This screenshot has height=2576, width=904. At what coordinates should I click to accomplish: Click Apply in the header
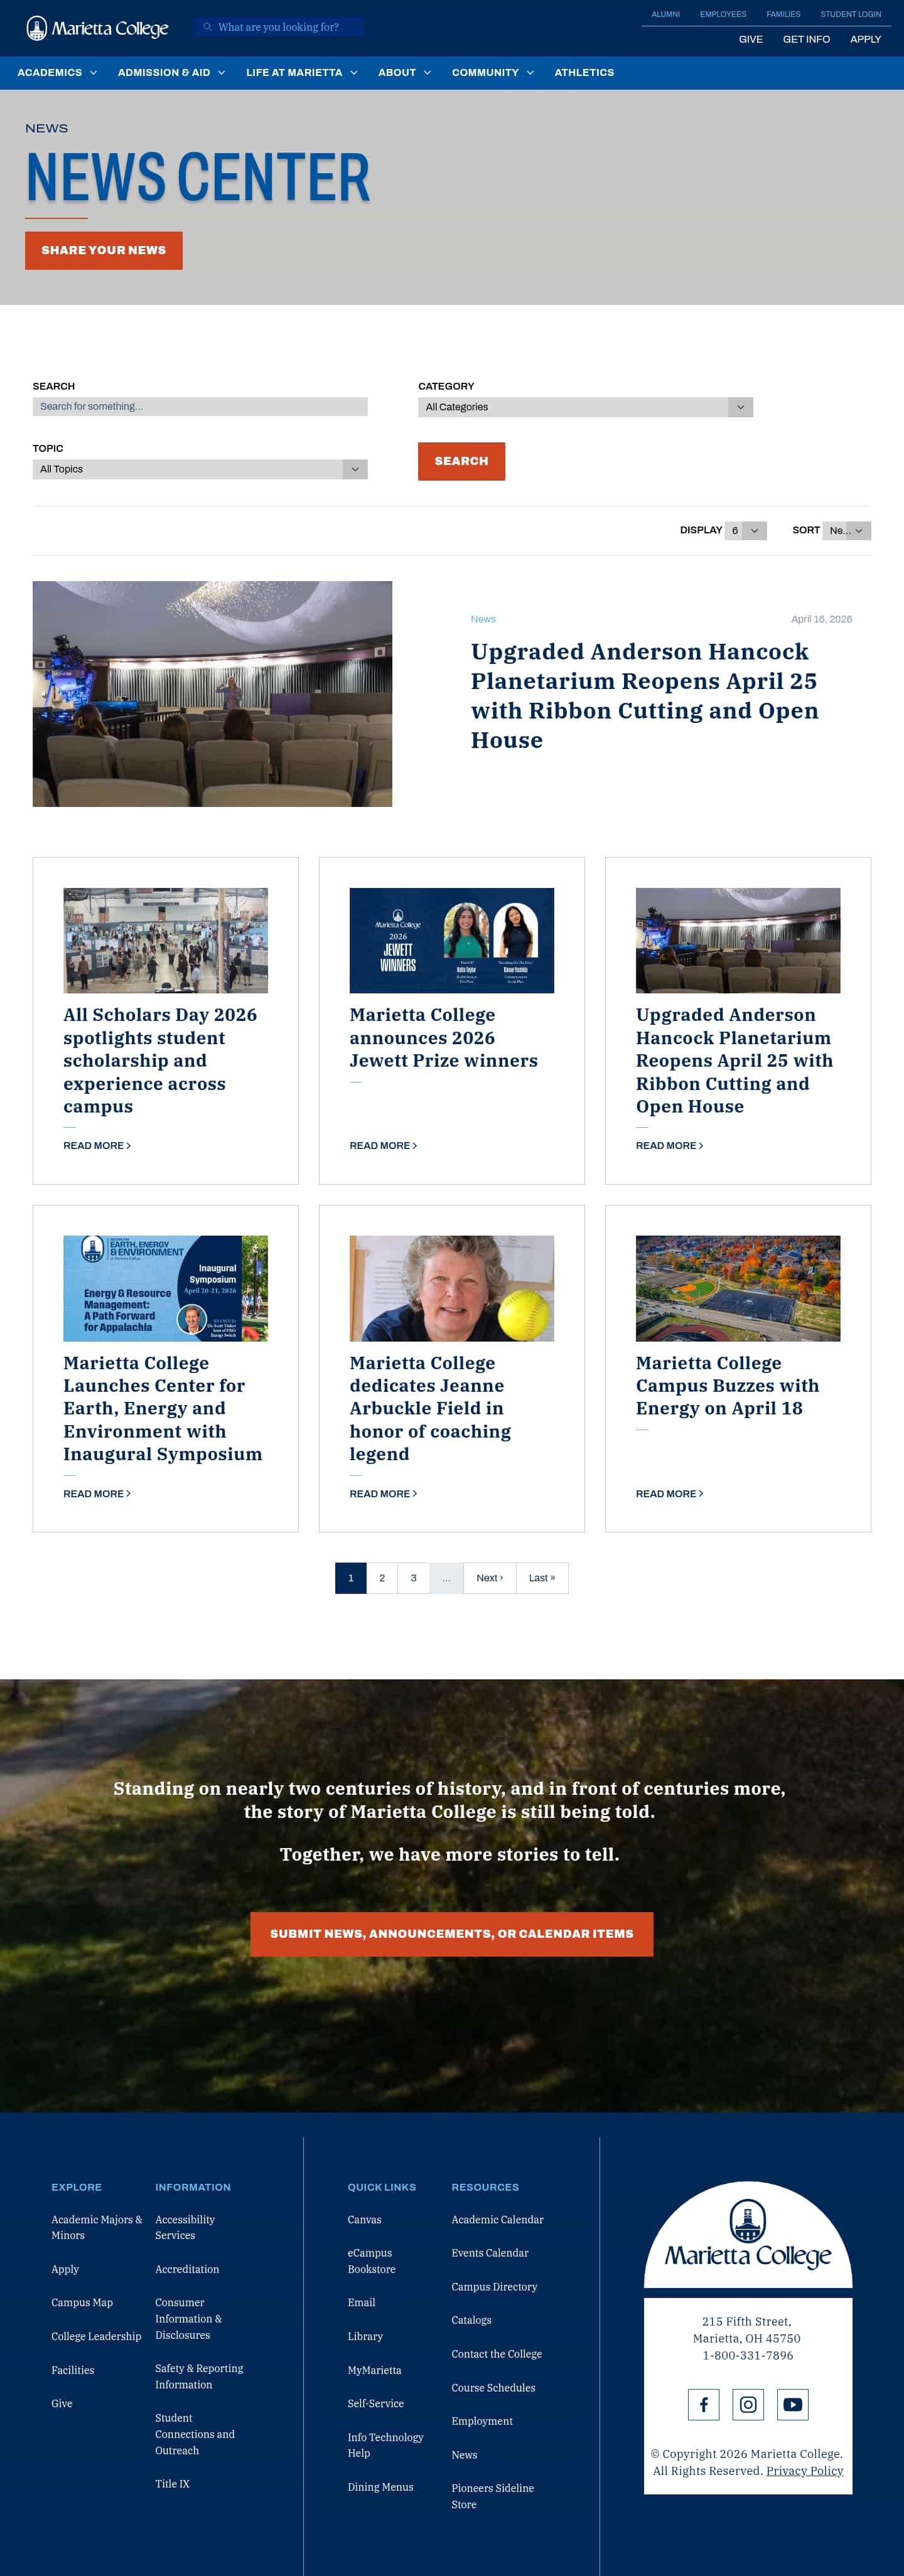coord(865,40)
